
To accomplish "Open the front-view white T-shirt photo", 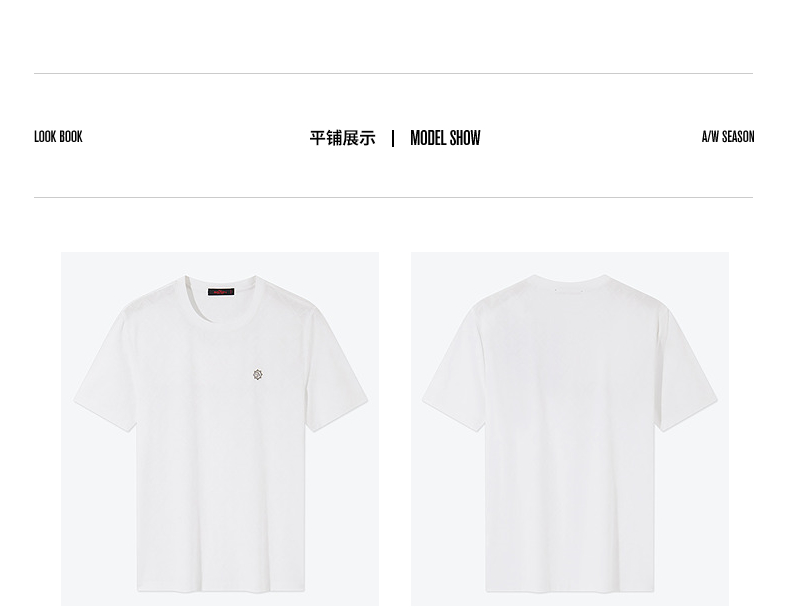I will pyautogui.click(x=220, y=429).
